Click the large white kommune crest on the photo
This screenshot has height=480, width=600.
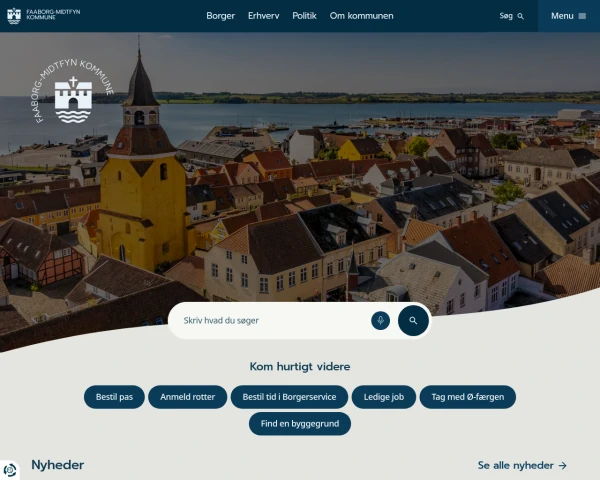73,92
